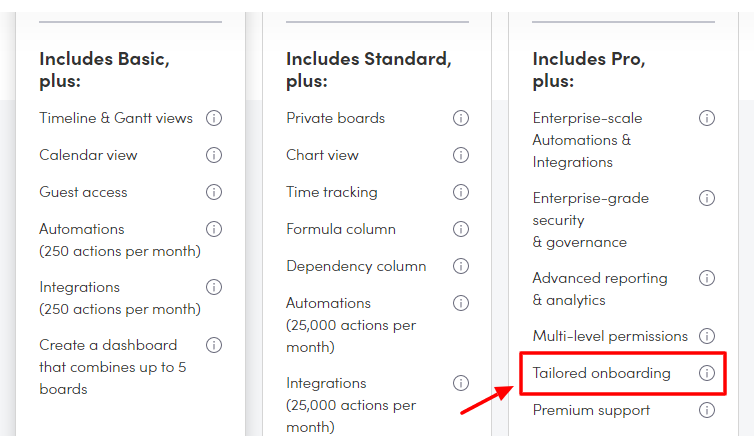The width and height of the screenshot is (754, 436).
Task: Click the Premium support info icon
Action: click(707, 410)
